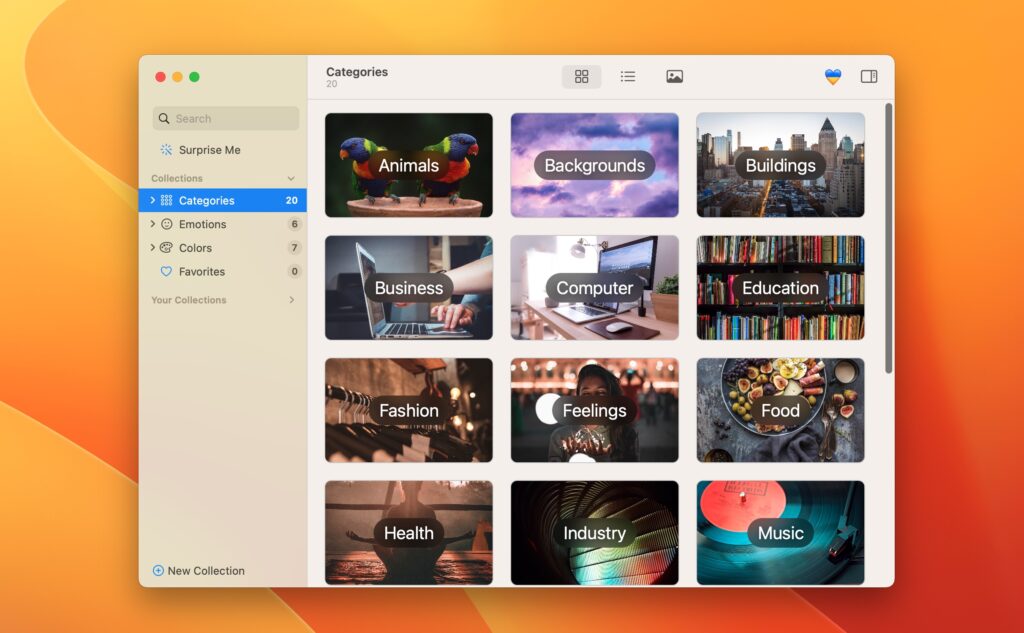This screenshot has width=1024, height=633.
Task: Click the Surprise Me sparkle icon
Action: click(167, 149)
